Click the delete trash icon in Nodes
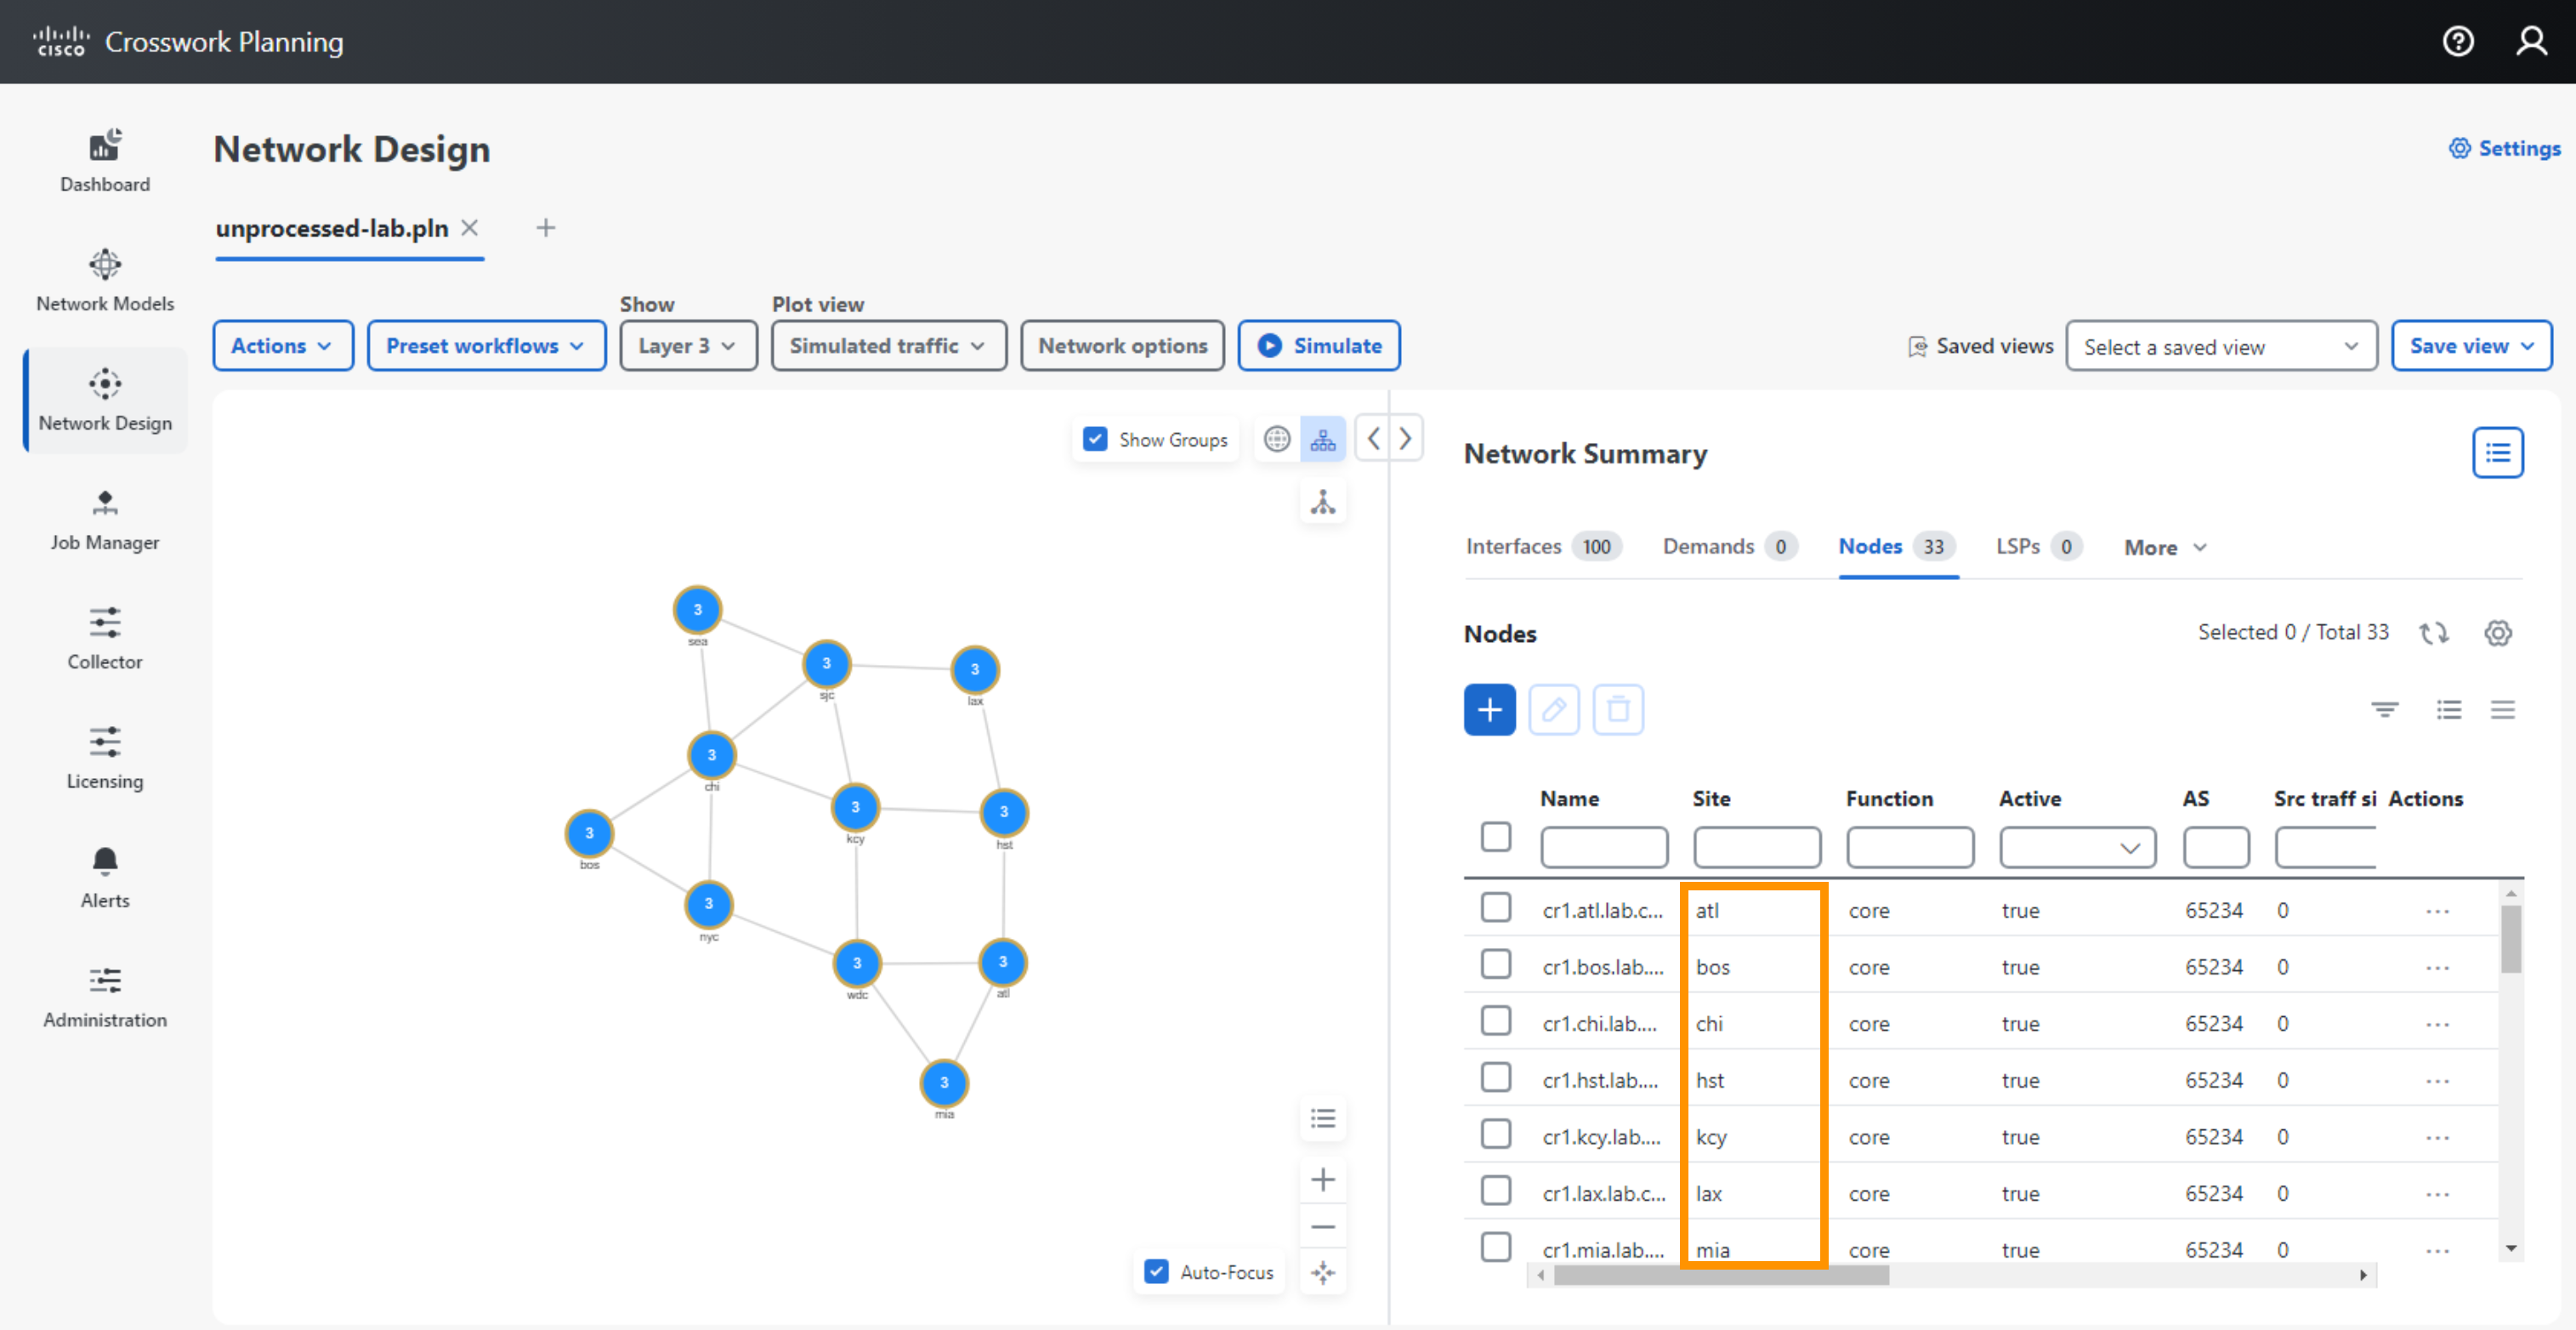The image size is (2576, 1330). (x=1617, y=710)
